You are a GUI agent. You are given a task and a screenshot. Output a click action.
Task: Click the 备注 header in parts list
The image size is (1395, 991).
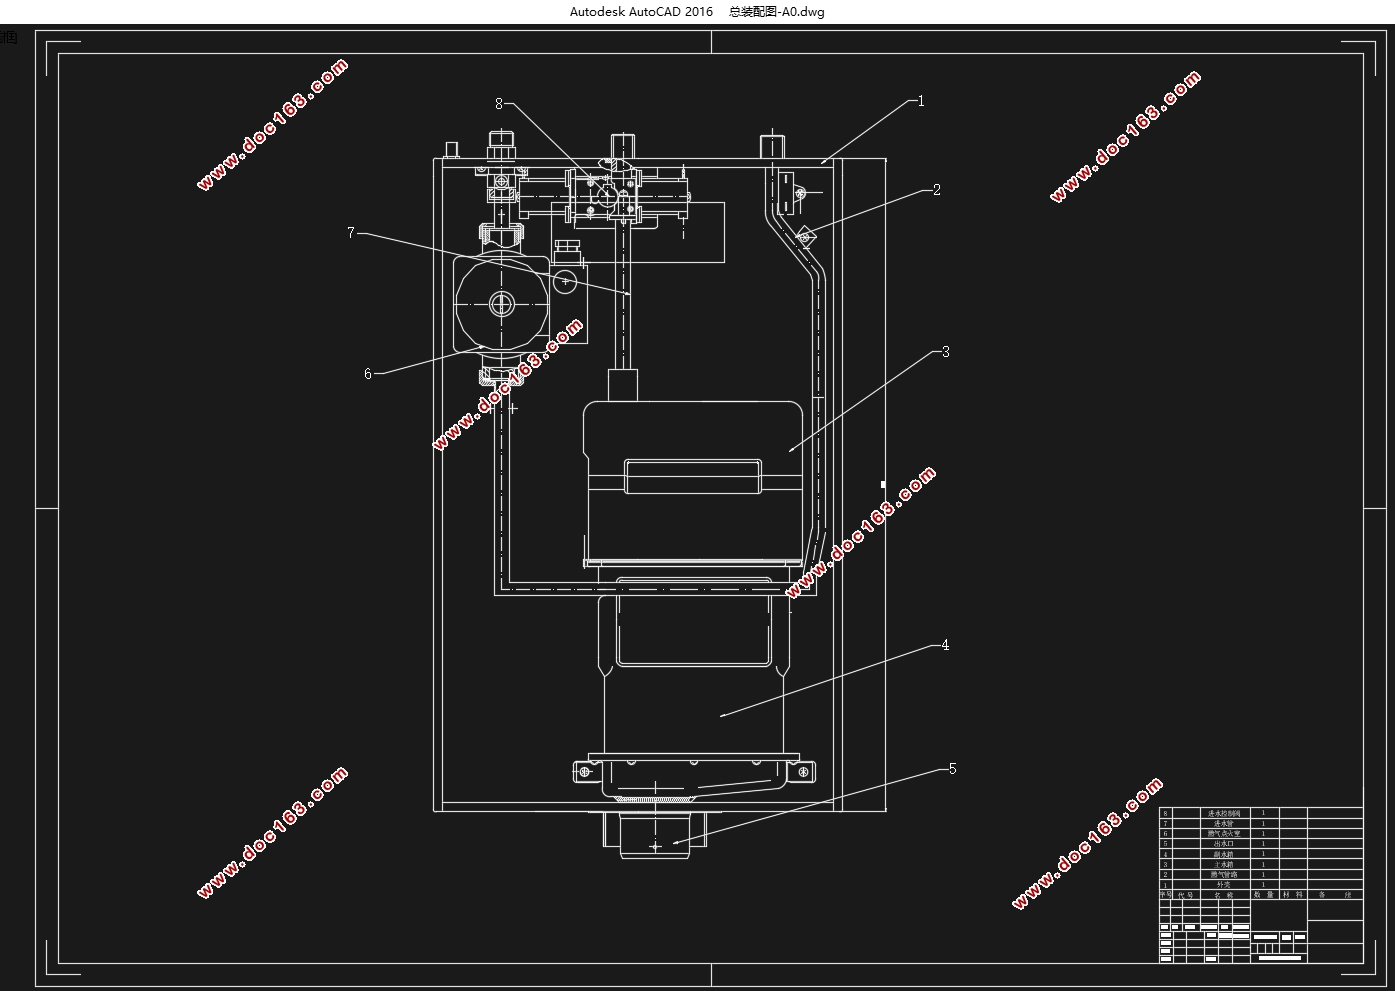click(1334, 894)
